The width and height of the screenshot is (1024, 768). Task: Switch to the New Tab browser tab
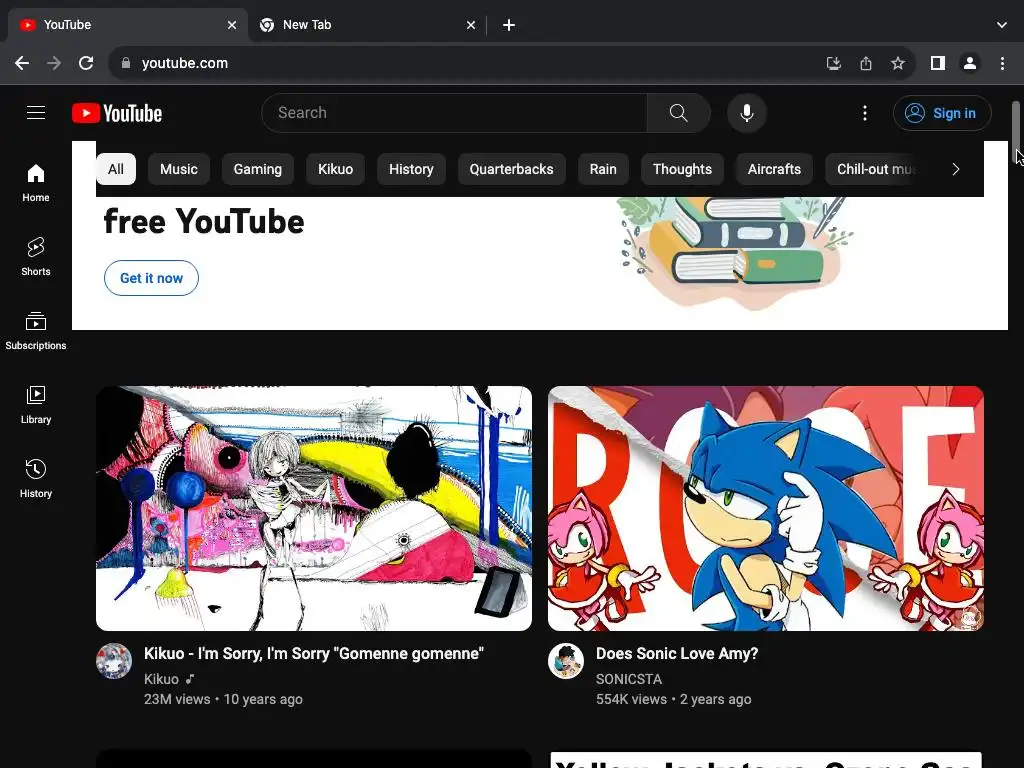368,25
